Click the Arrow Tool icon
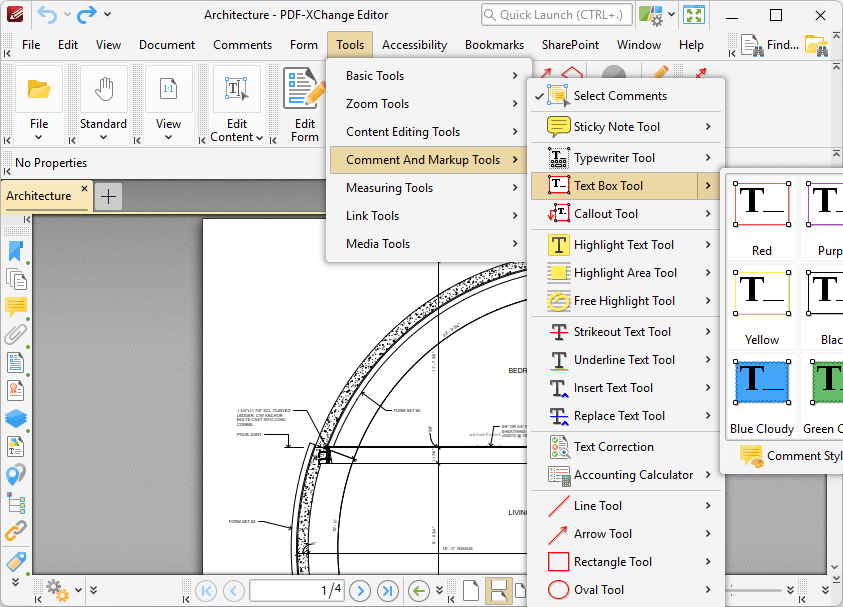This screenshot has height=607, width=843. pyautogui.click(x=559, y=534)
